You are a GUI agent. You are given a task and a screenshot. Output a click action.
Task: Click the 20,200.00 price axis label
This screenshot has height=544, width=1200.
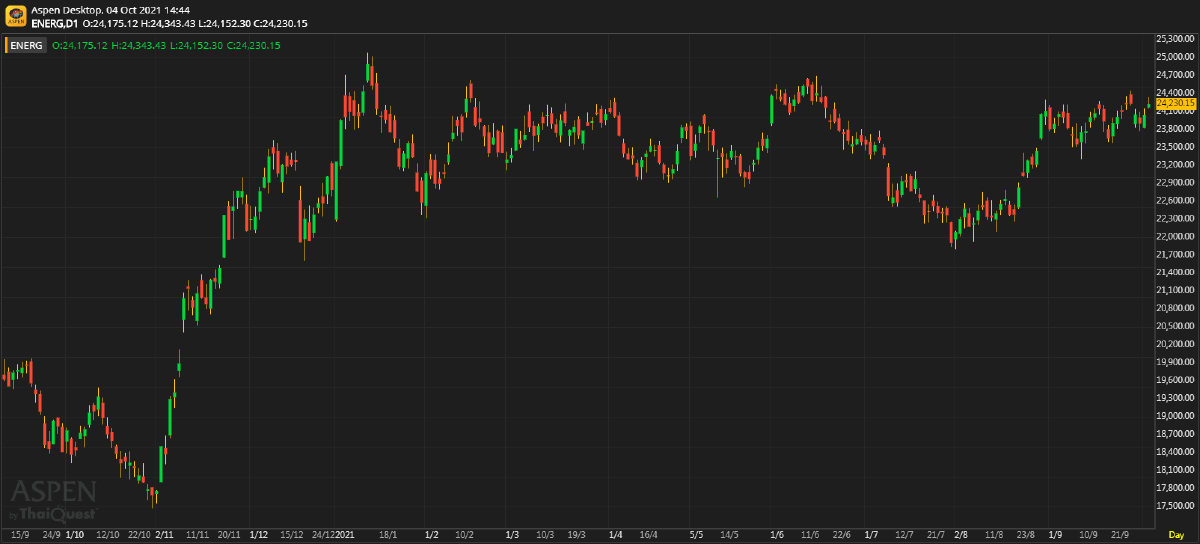pyautogui.click(x=1176, y=344)
